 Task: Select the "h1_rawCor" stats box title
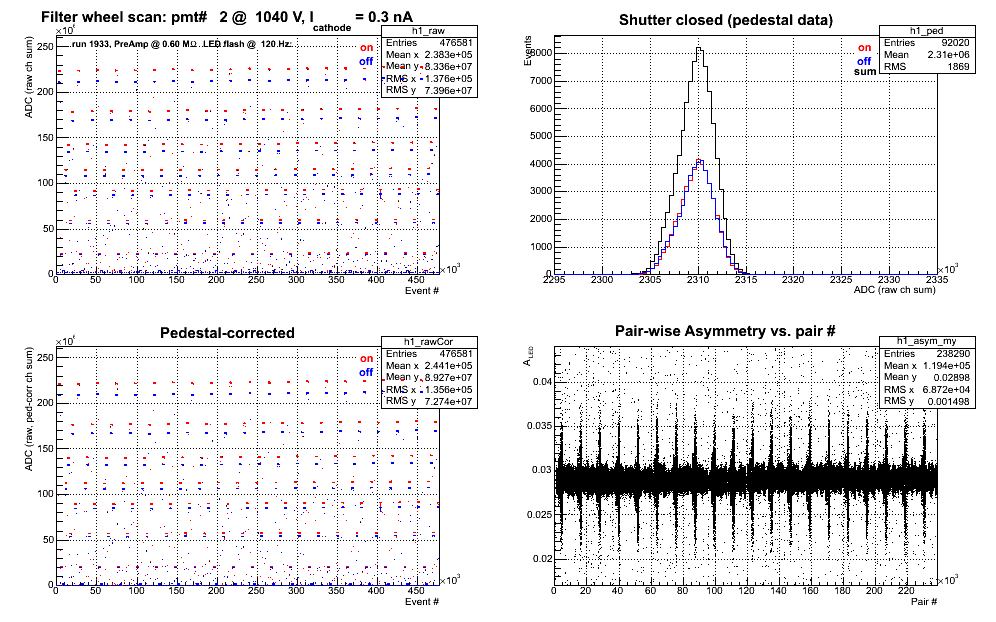click(x=428, y=342)
